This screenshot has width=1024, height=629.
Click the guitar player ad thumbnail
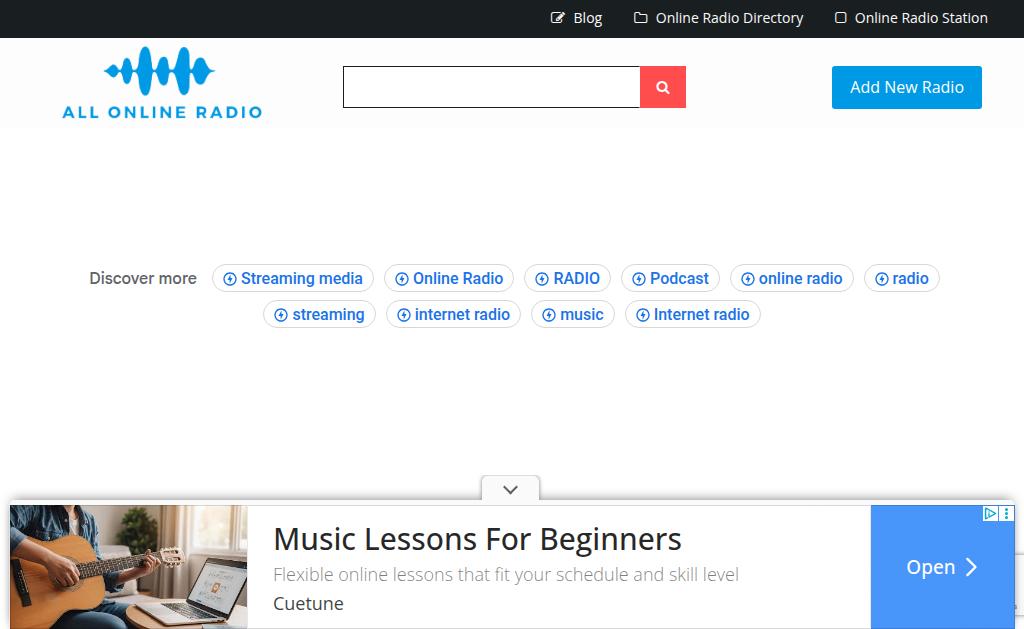coord(129,567)
